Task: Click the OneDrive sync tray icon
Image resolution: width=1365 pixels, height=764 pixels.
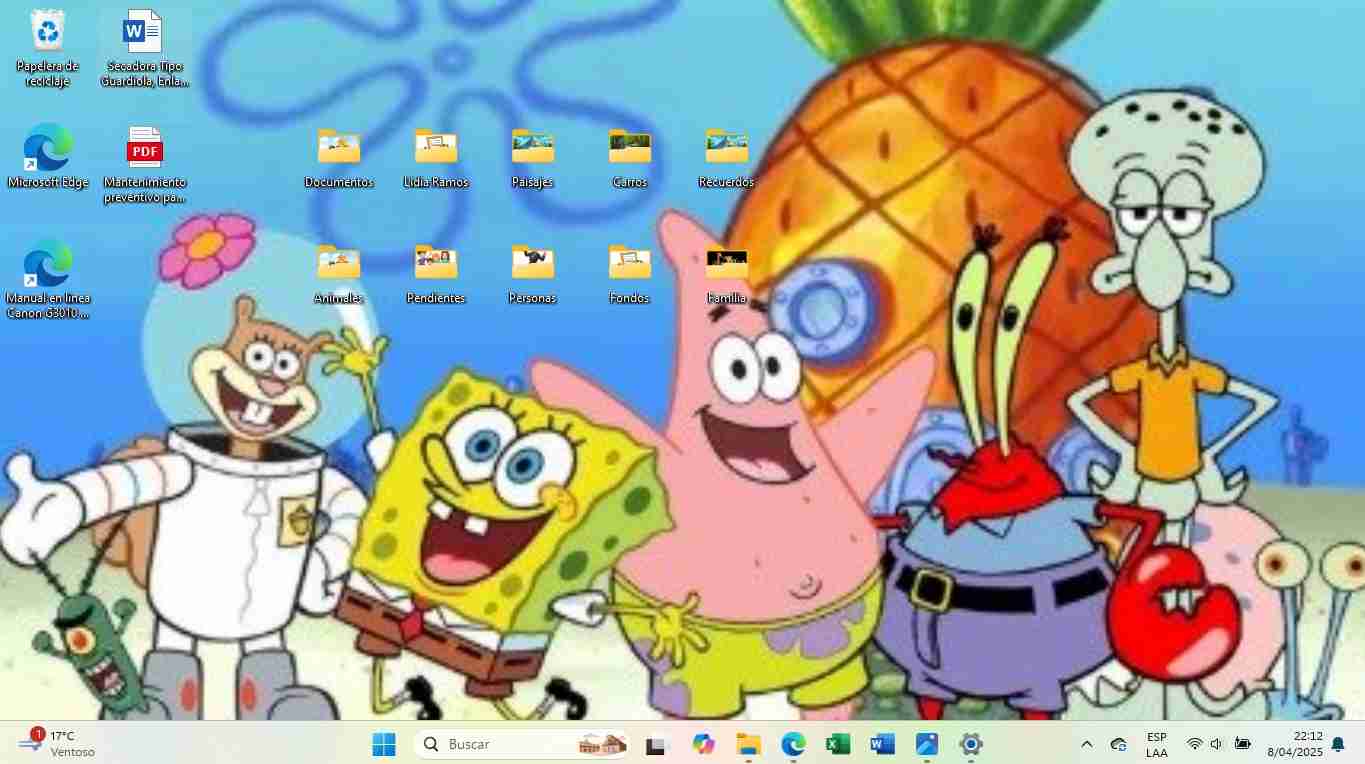Action: click(x=1119, y=744)
